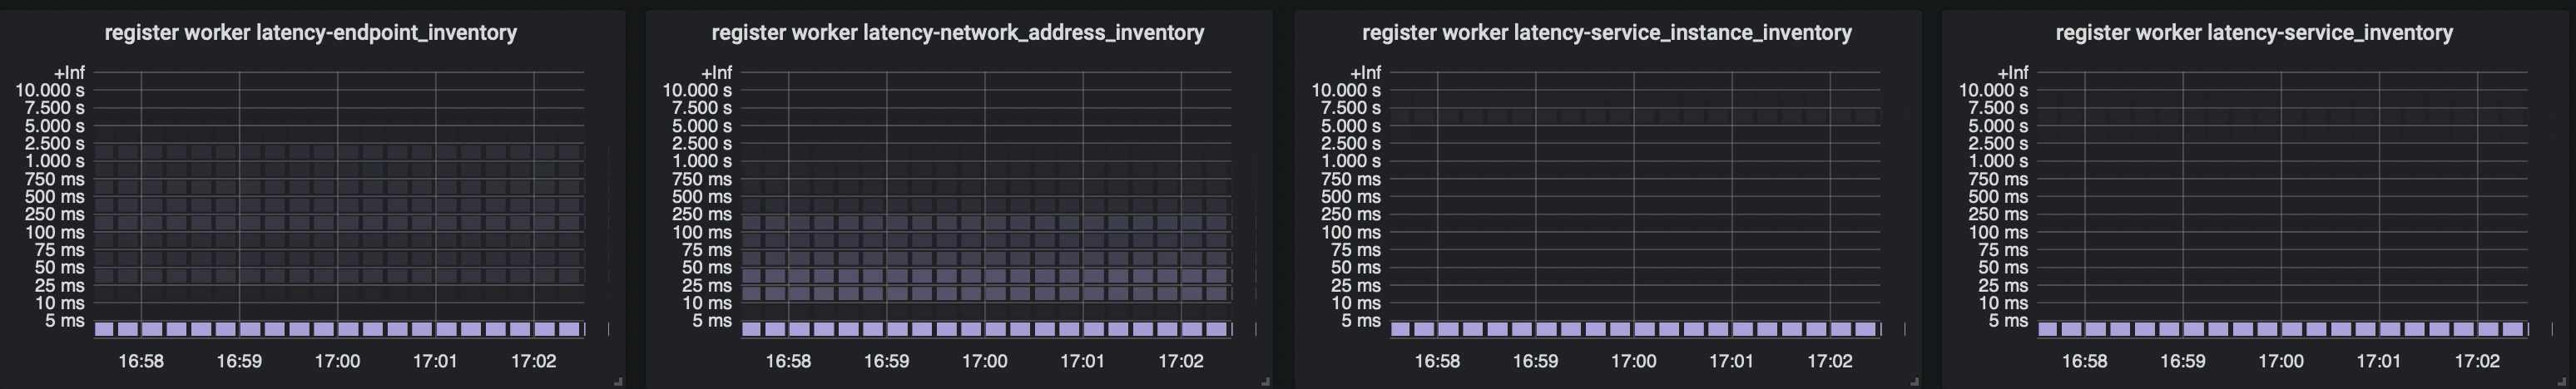This screenshot has width=2576, height=389.
Task: Click the +Inf label in service_inventory panel
Action: click(2013, 73)
